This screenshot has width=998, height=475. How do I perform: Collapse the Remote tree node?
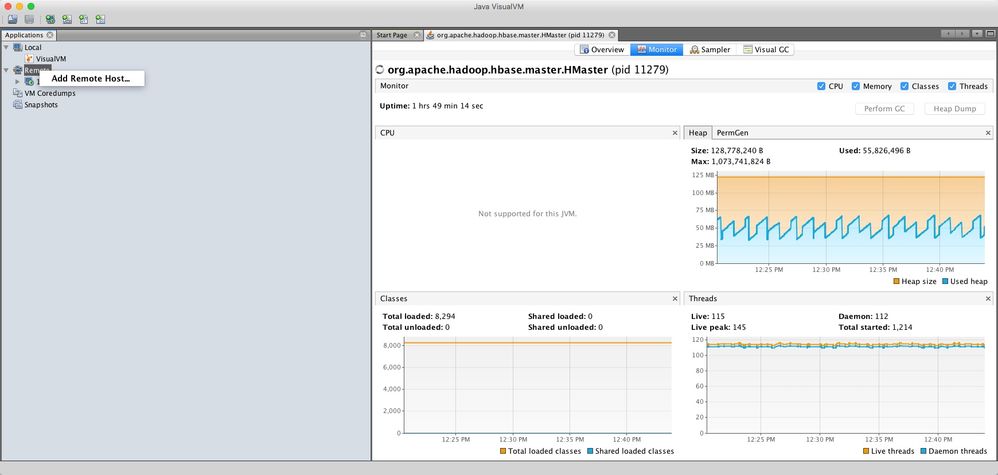[x=6, y=70]
